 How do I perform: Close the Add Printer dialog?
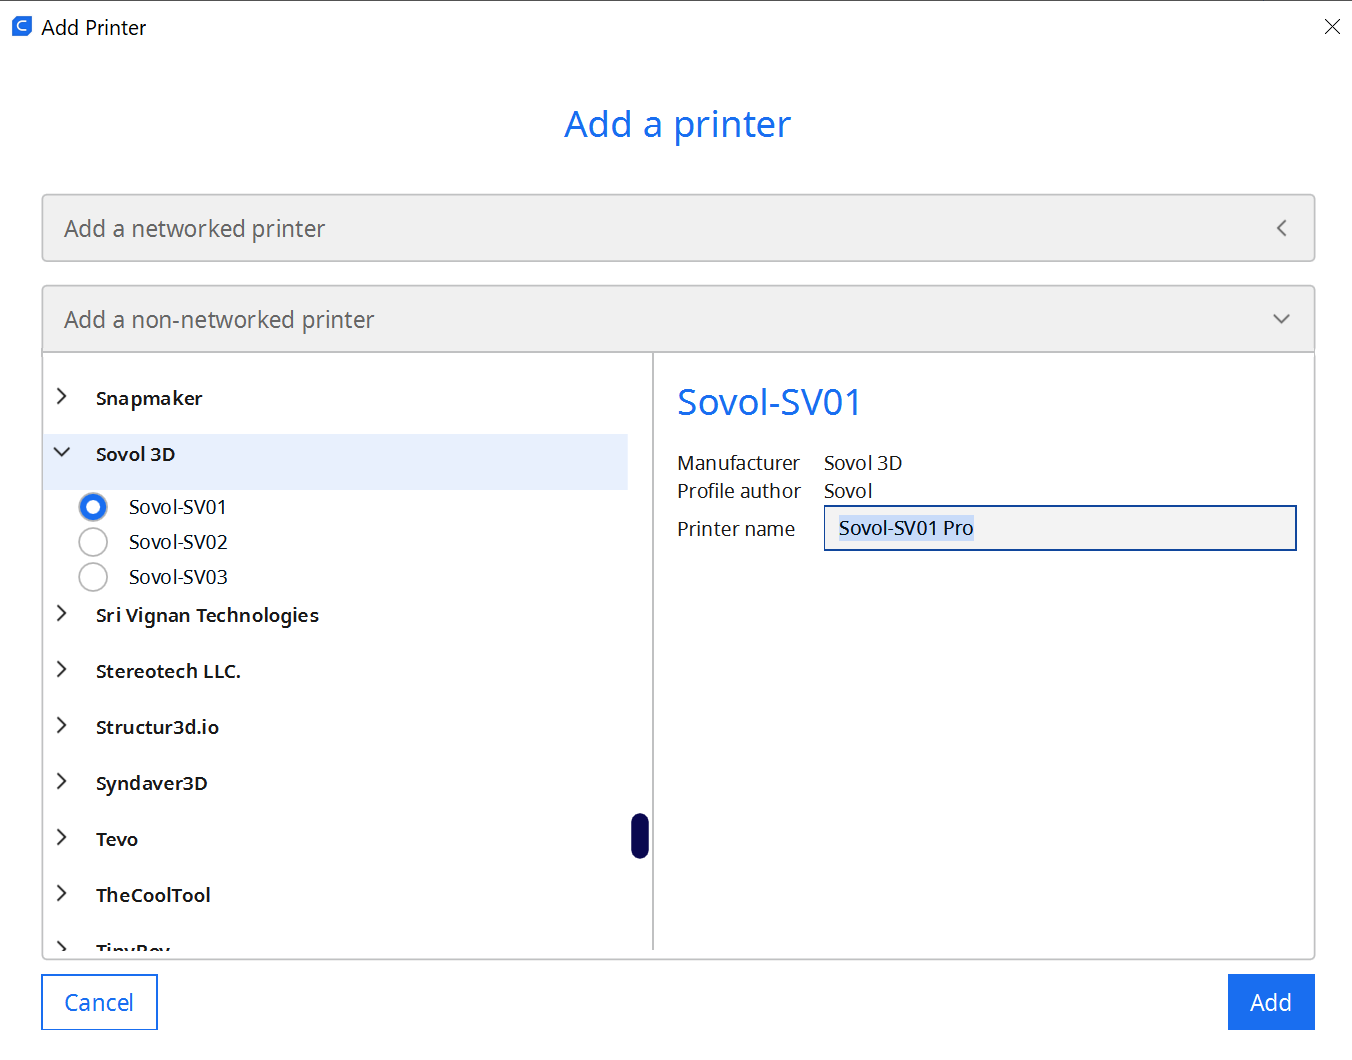1332,27
